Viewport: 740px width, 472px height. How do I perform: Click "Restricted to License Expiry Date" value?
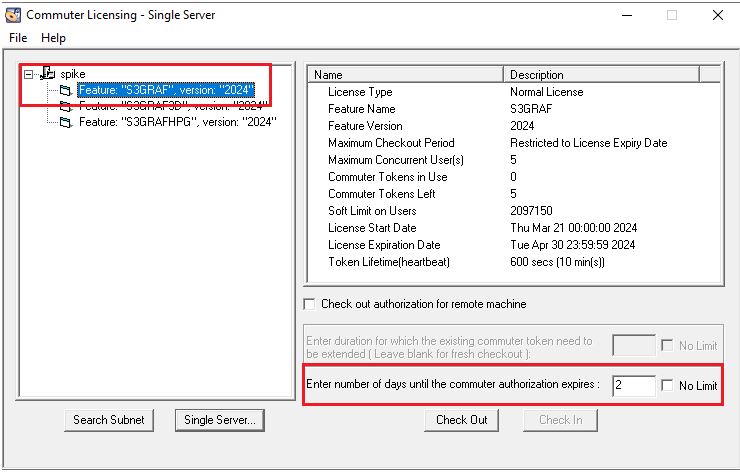click(x=589, y=143)
